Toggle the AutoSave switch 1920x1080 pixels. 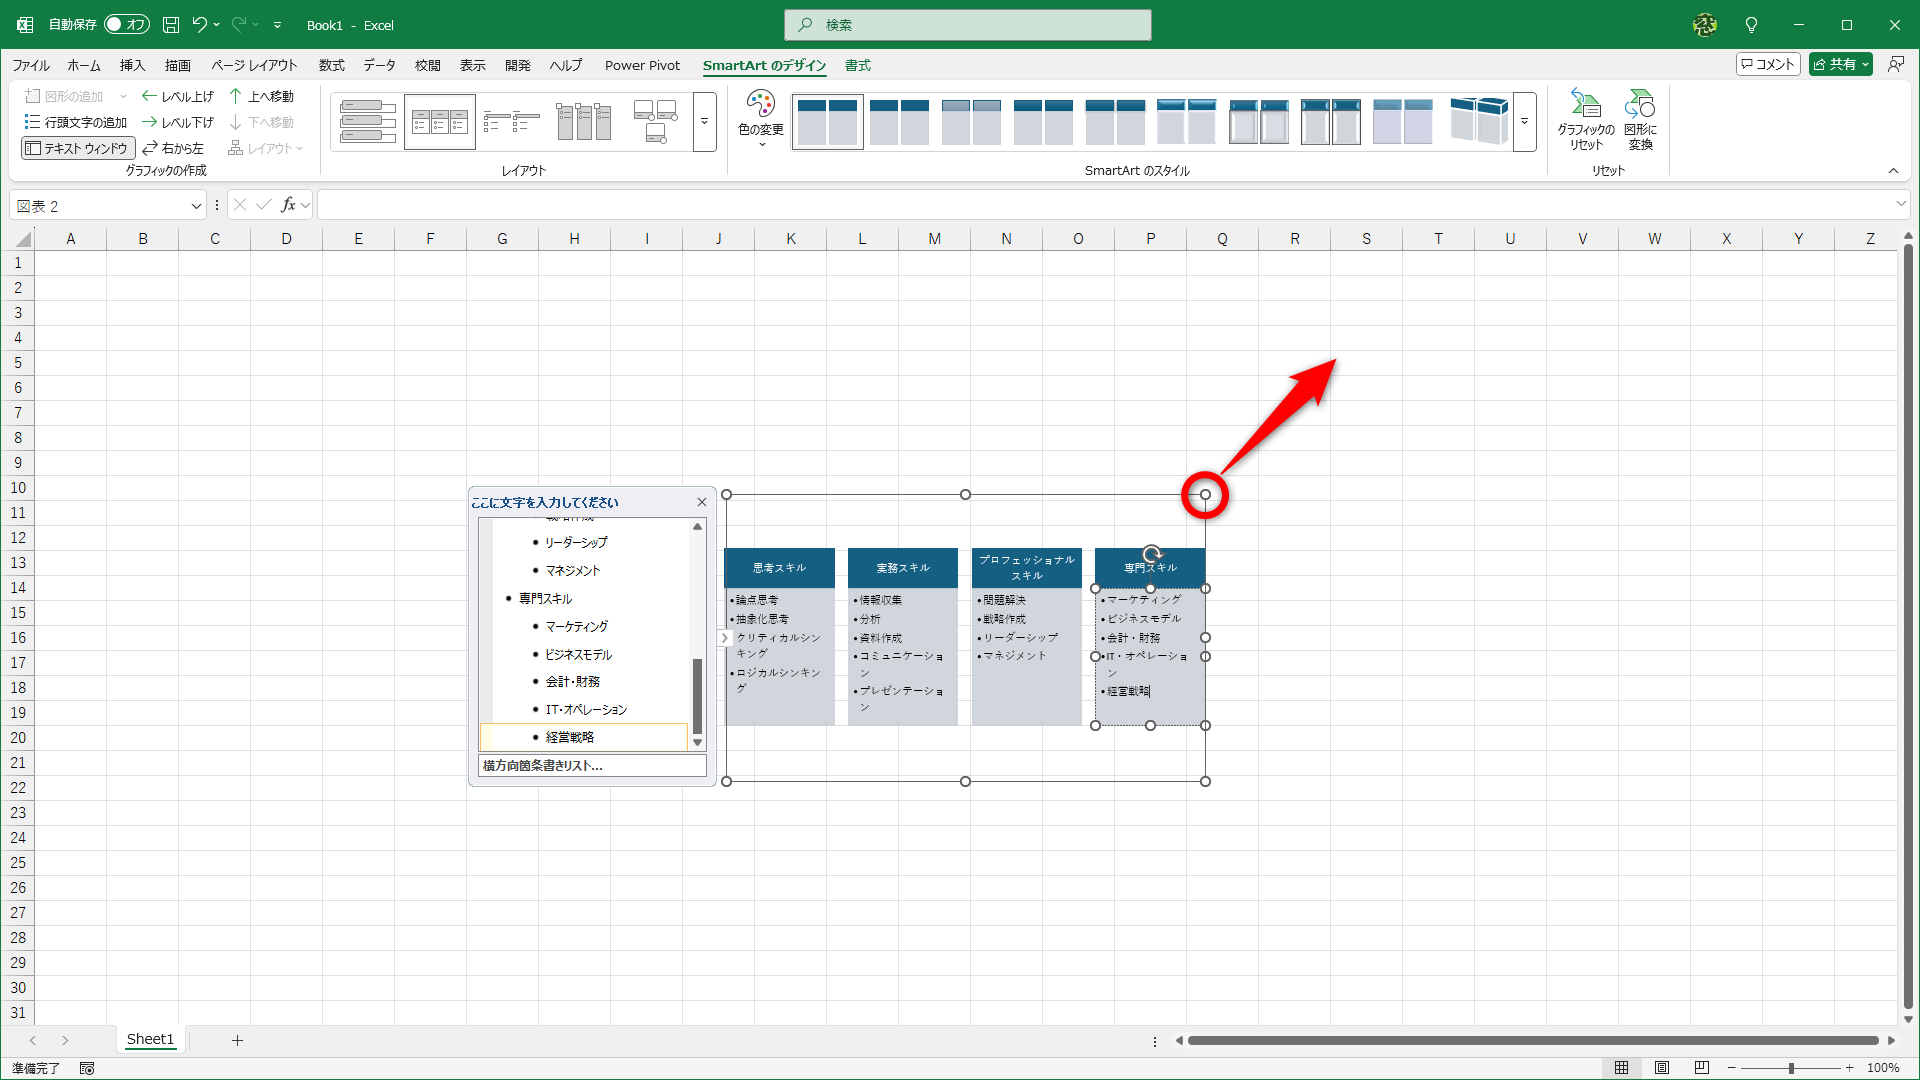tap(126, 24)
